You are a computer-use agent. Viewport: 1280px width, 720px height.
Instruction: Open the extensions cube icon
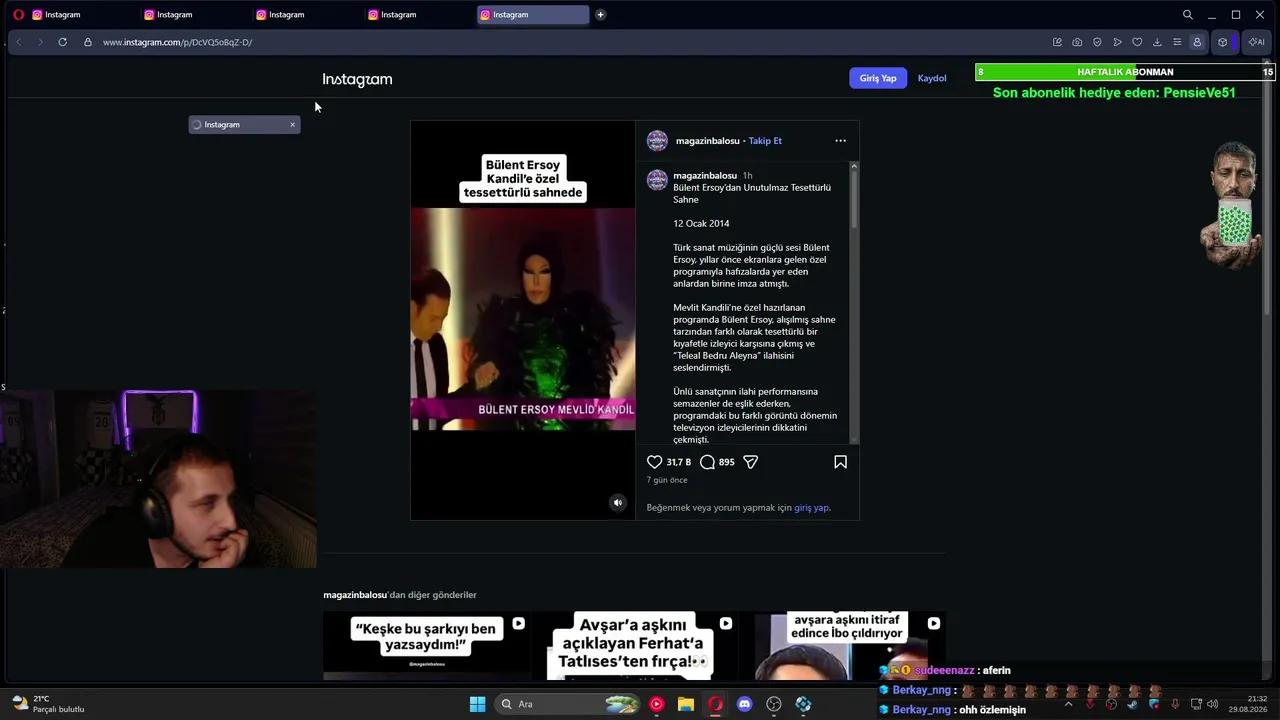pos(1222,42)
